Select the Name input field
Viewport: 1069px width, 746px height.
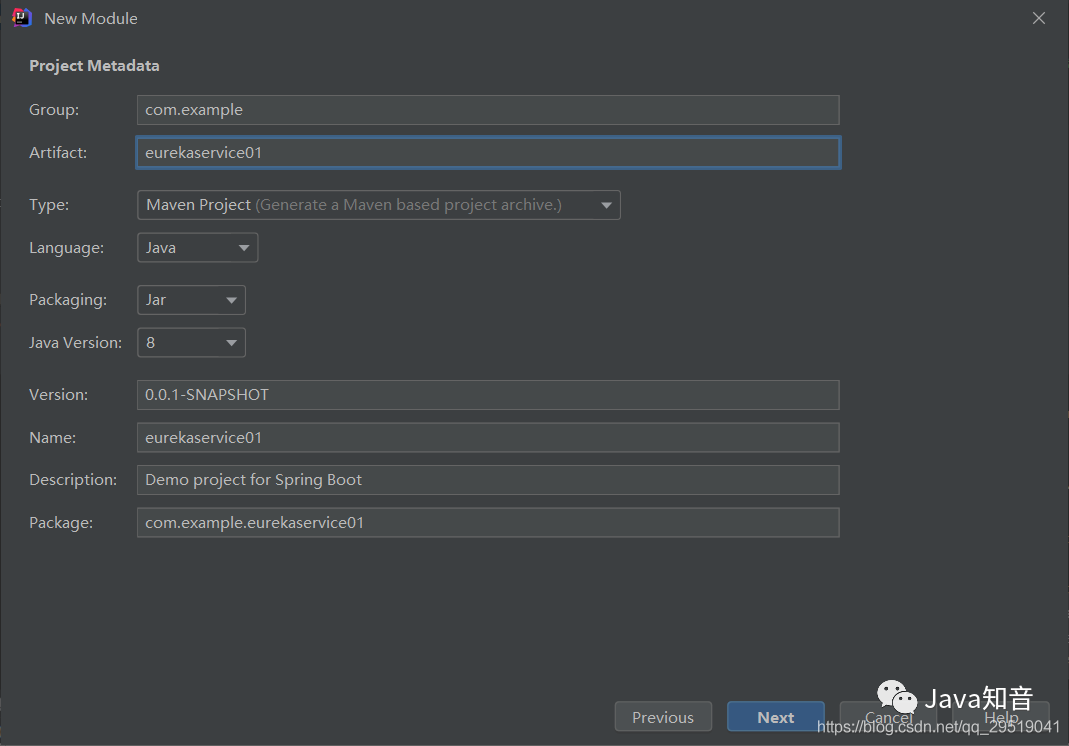pos(487,438)
